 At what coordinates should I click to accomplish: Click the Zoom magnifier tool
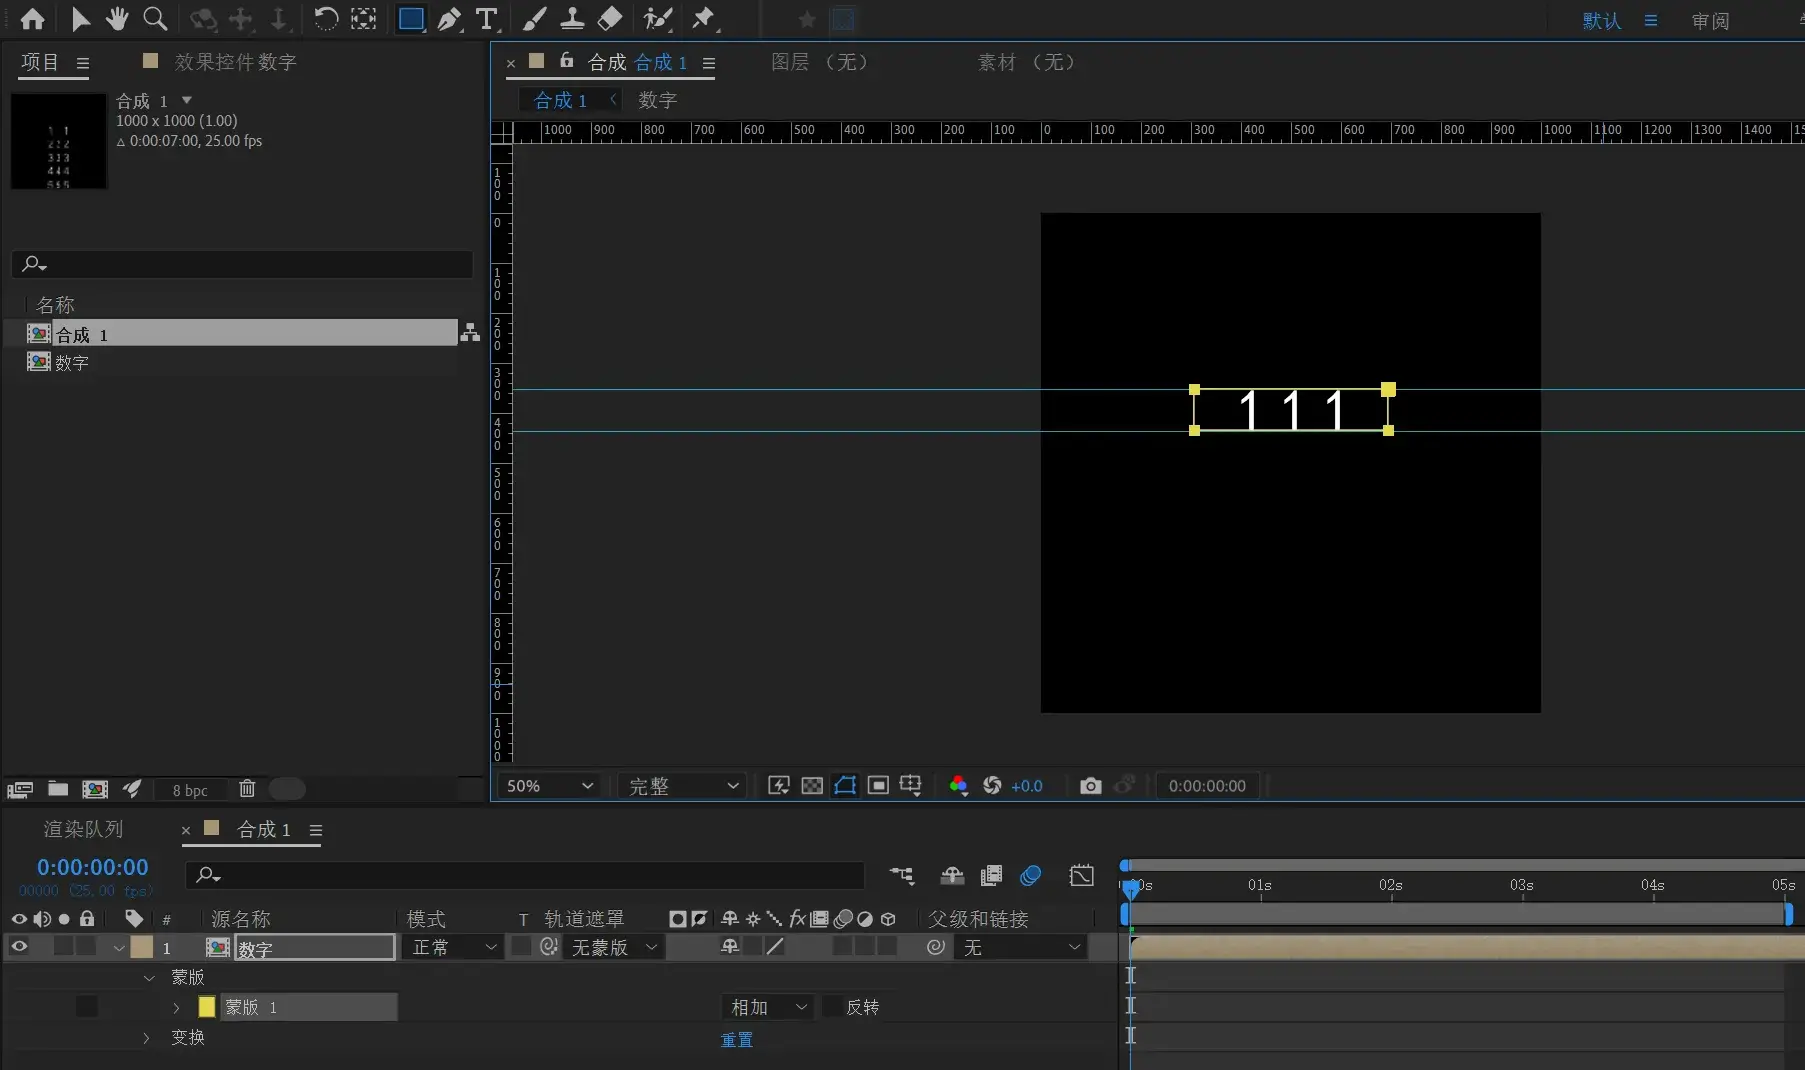(x=155, y=19)
